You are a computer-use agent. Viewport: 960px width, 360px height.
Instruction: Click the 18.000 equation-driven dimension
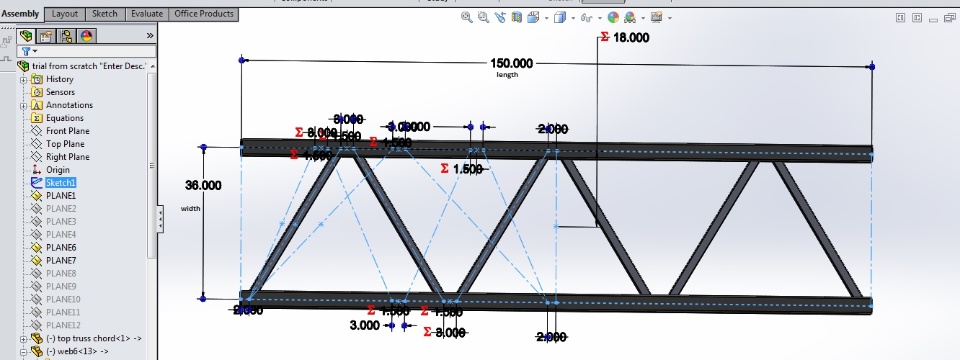[631, 37]
